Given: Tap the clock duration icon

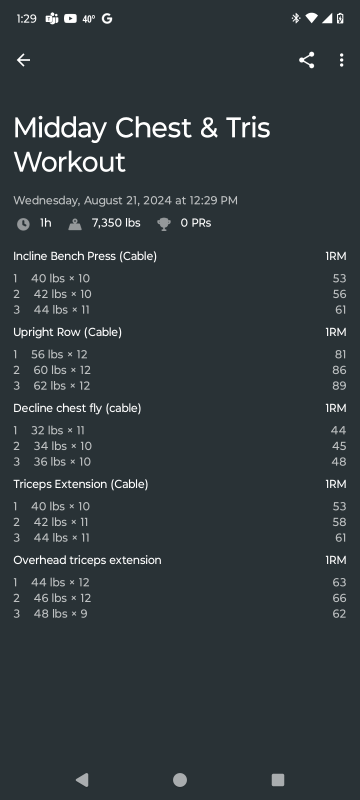Looking at the screenshot, I should click(23, 224).
